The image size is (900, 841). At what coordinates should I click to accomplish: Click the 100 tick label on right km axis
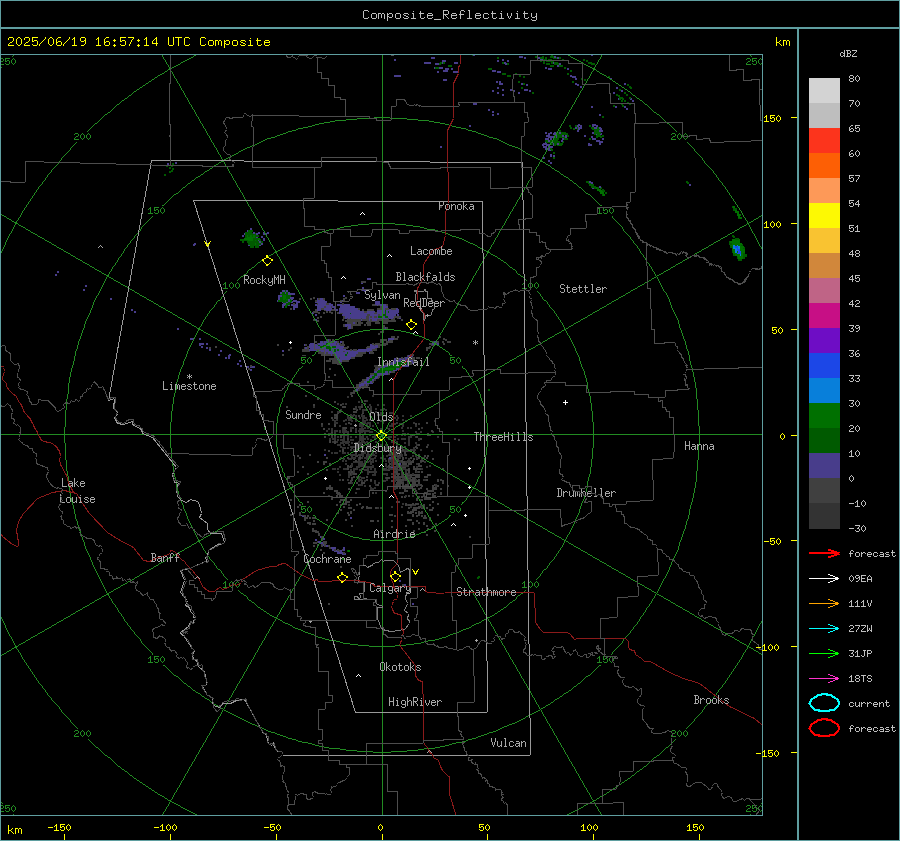773,224
